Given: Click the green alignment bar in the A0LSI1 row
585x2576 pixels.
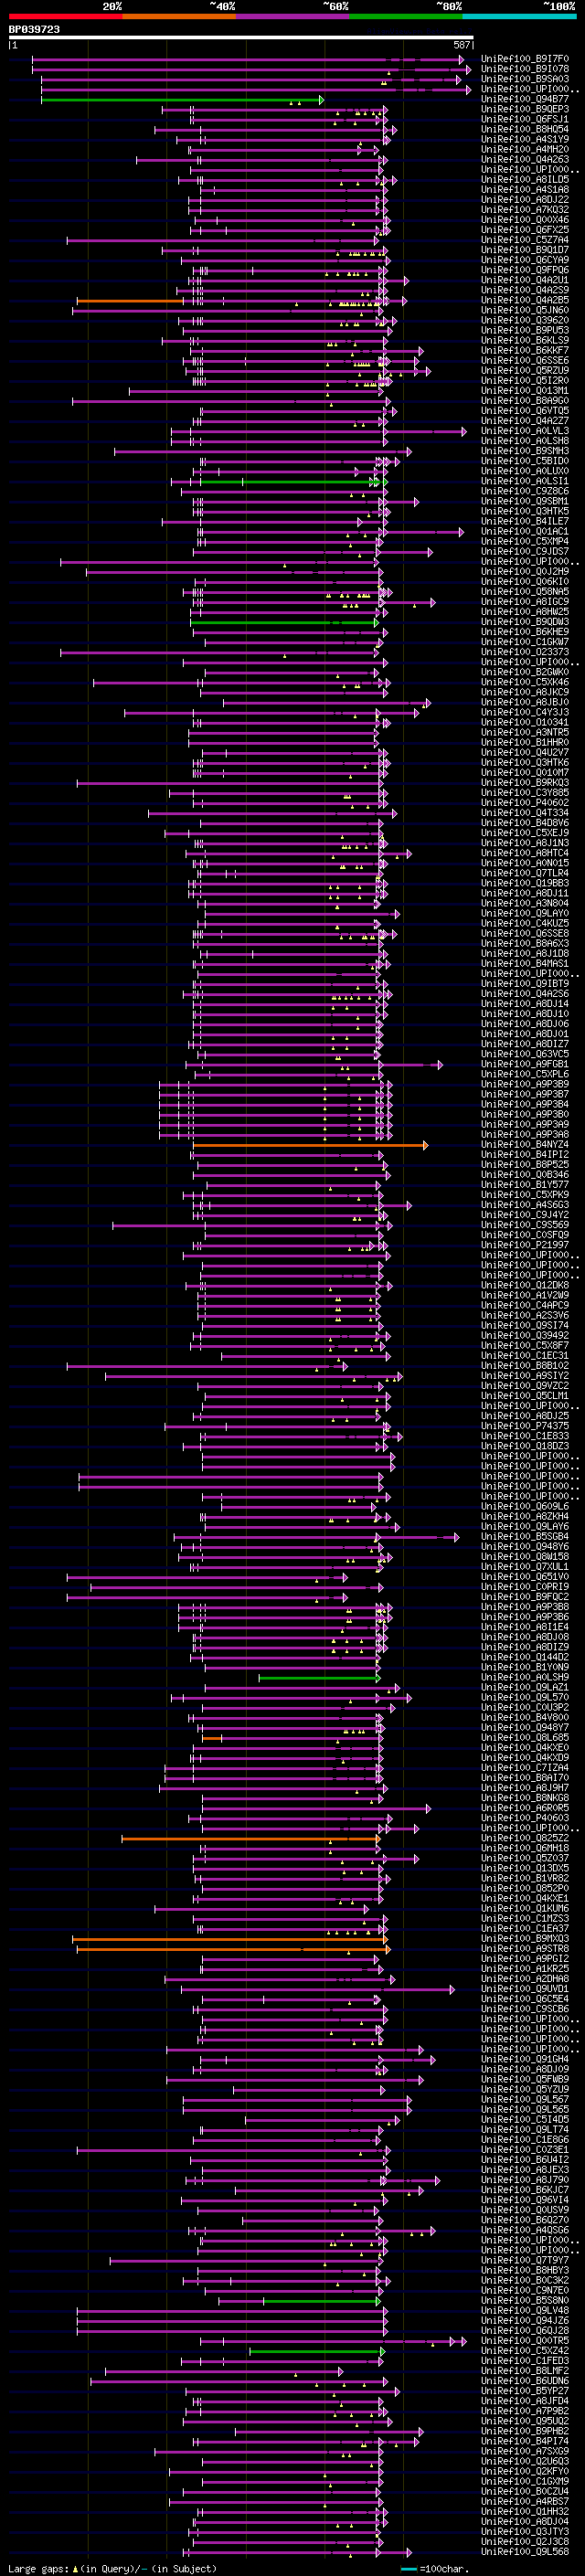Looking at the screenshot, I should [293, 482].
